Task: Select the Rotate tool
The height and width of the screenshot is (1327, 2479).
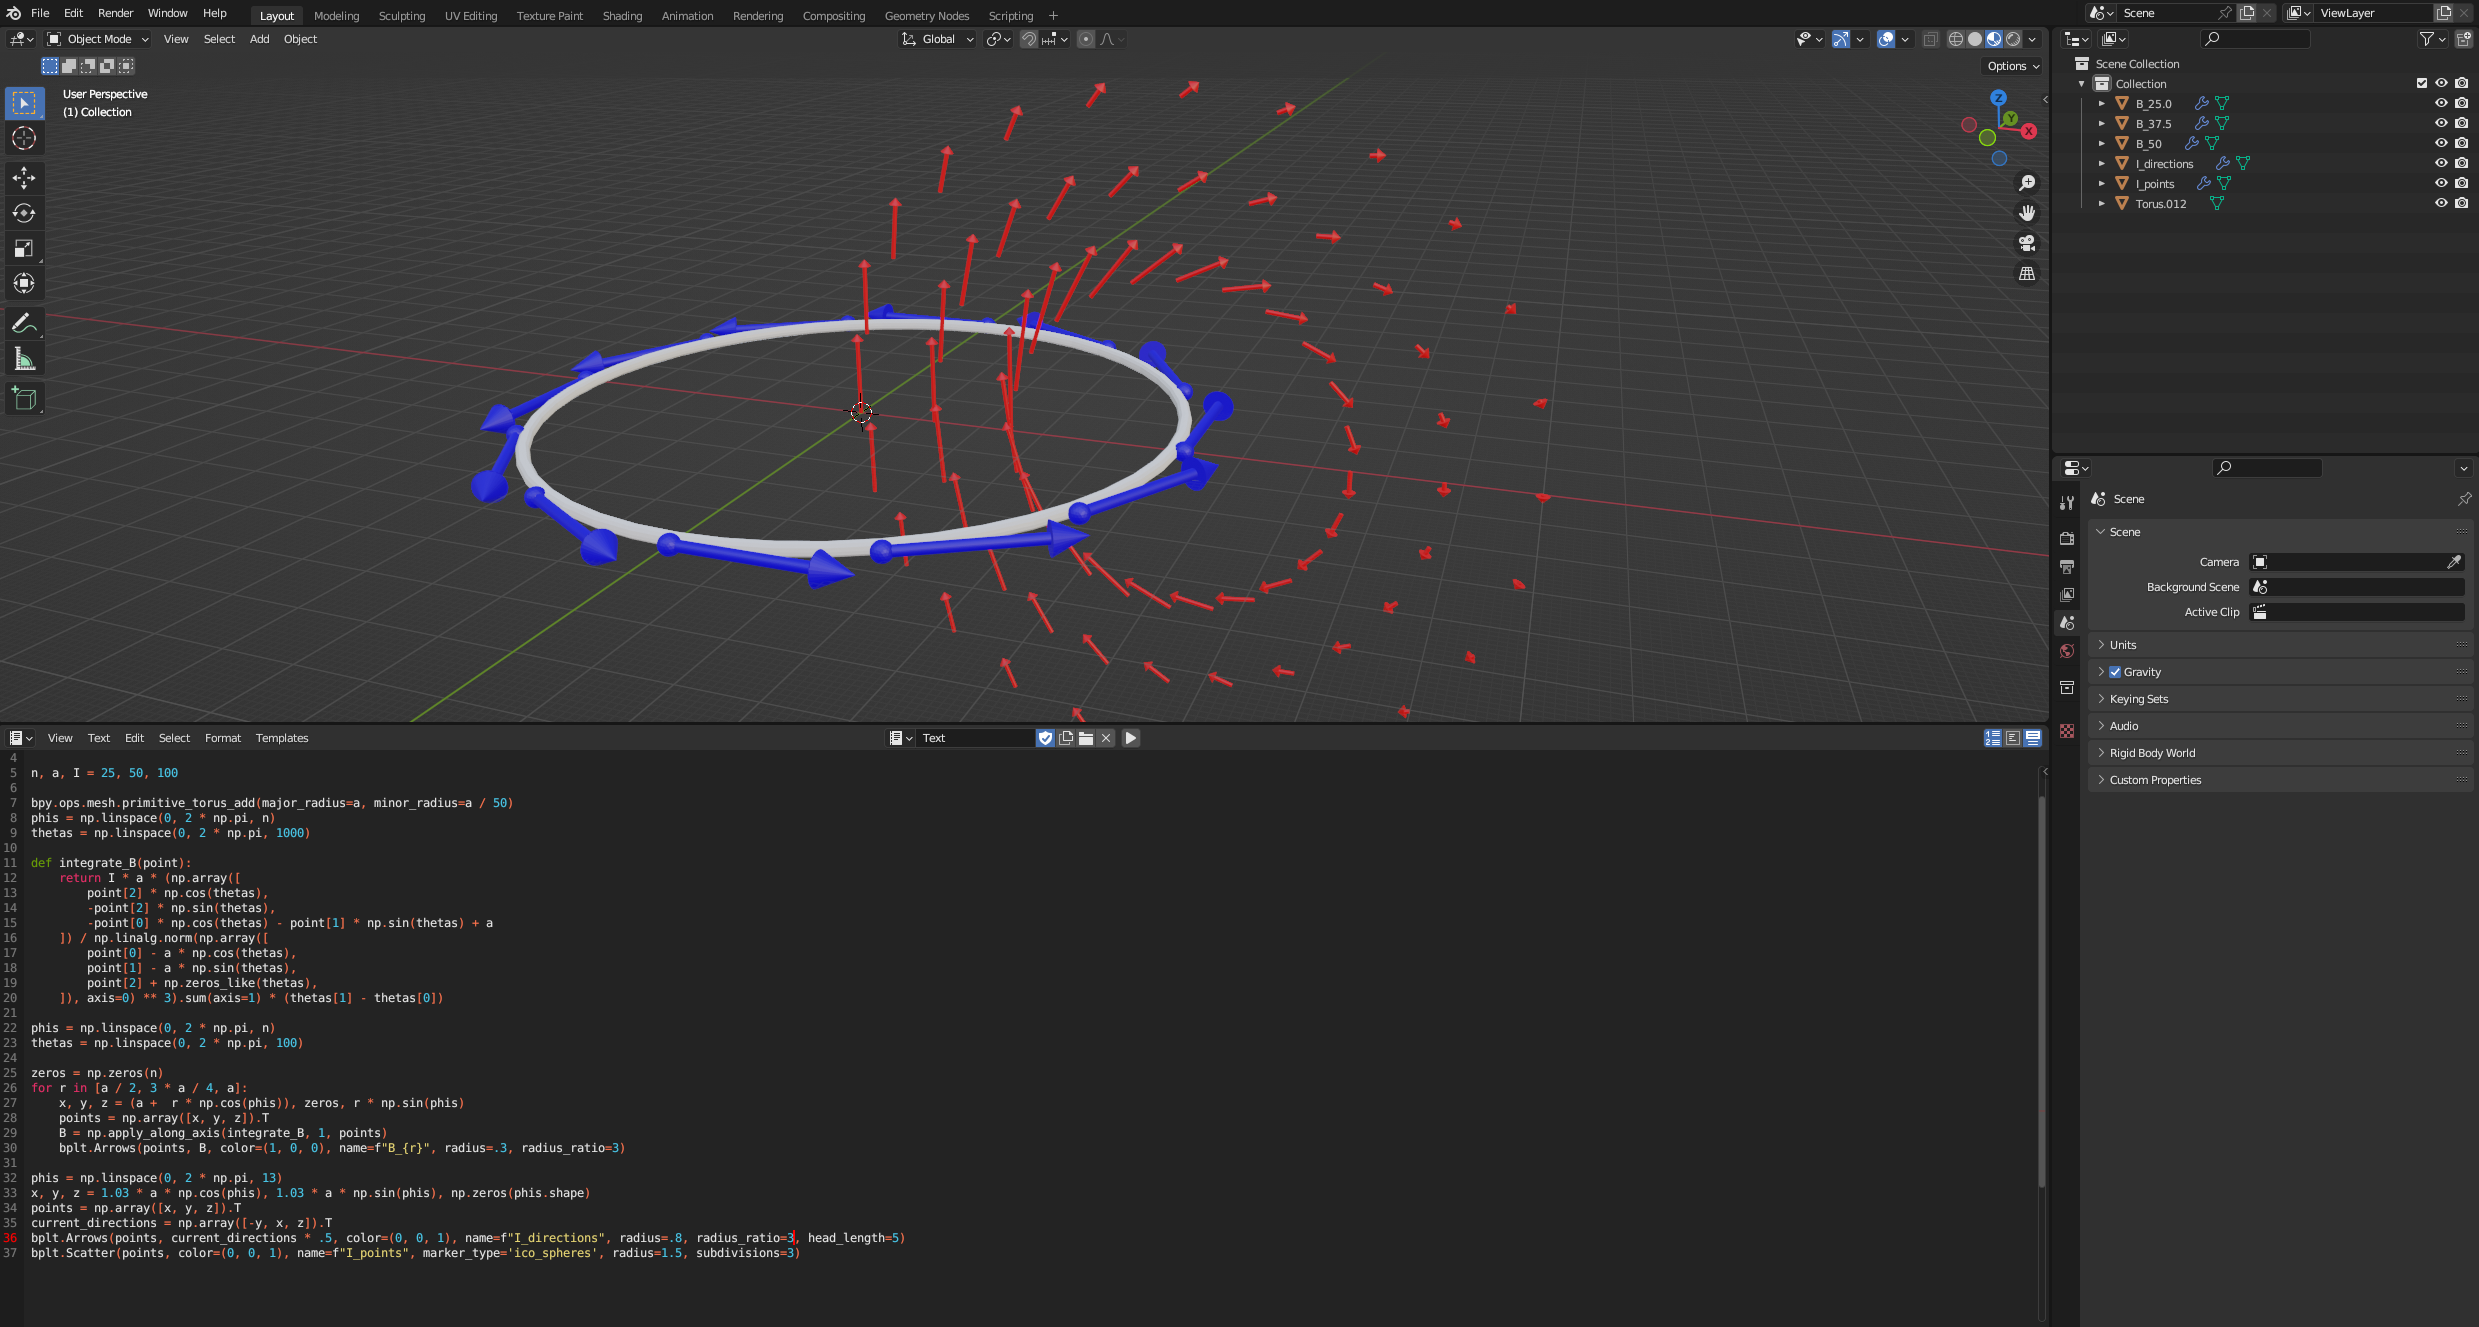Action: coord(24,213)
